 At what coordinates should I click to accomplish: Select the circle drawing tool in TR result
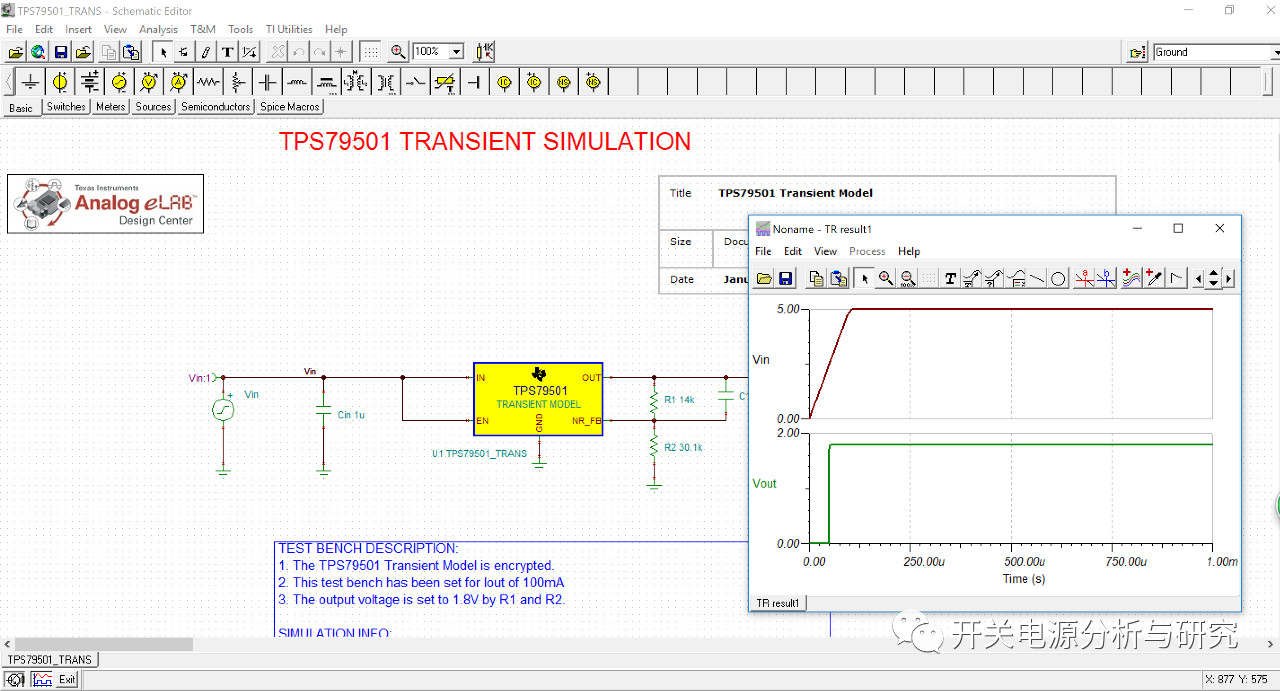pyautogui.click(x=1058, y=279)
